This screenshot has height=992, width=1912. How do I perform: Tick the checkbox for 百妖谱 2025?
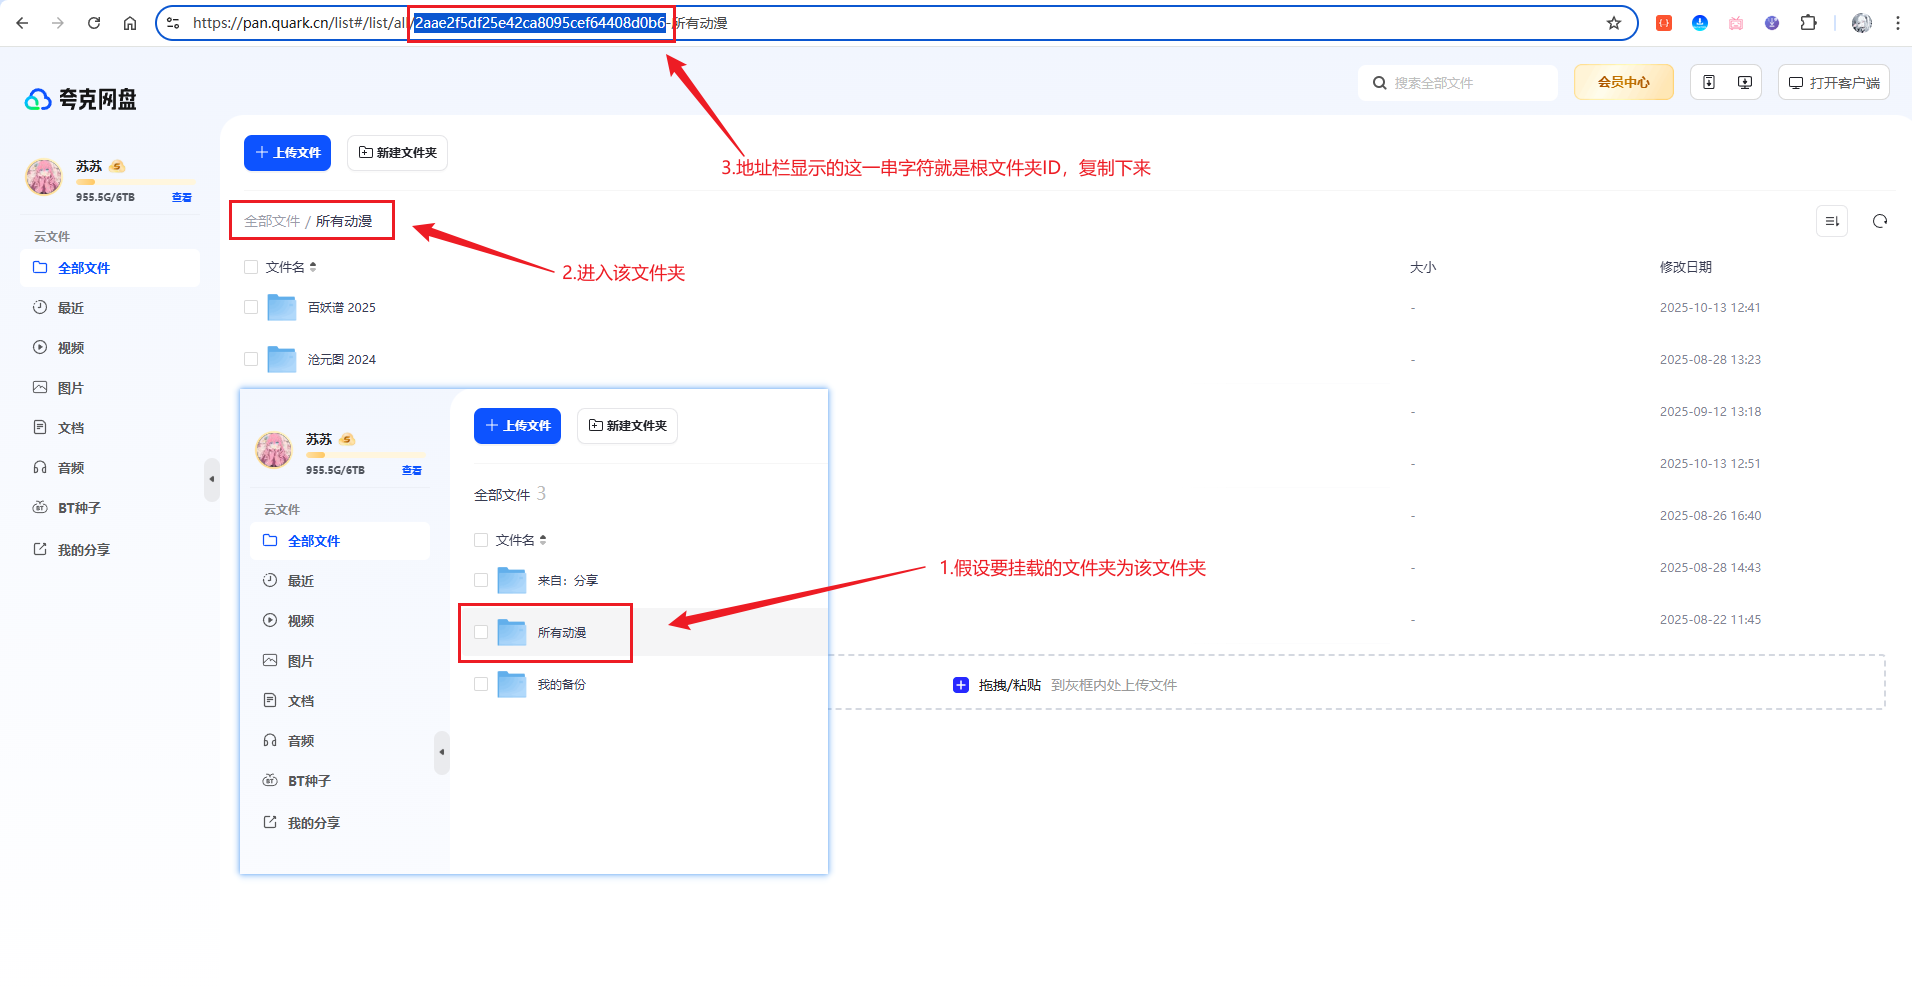[x=251, y=307]
